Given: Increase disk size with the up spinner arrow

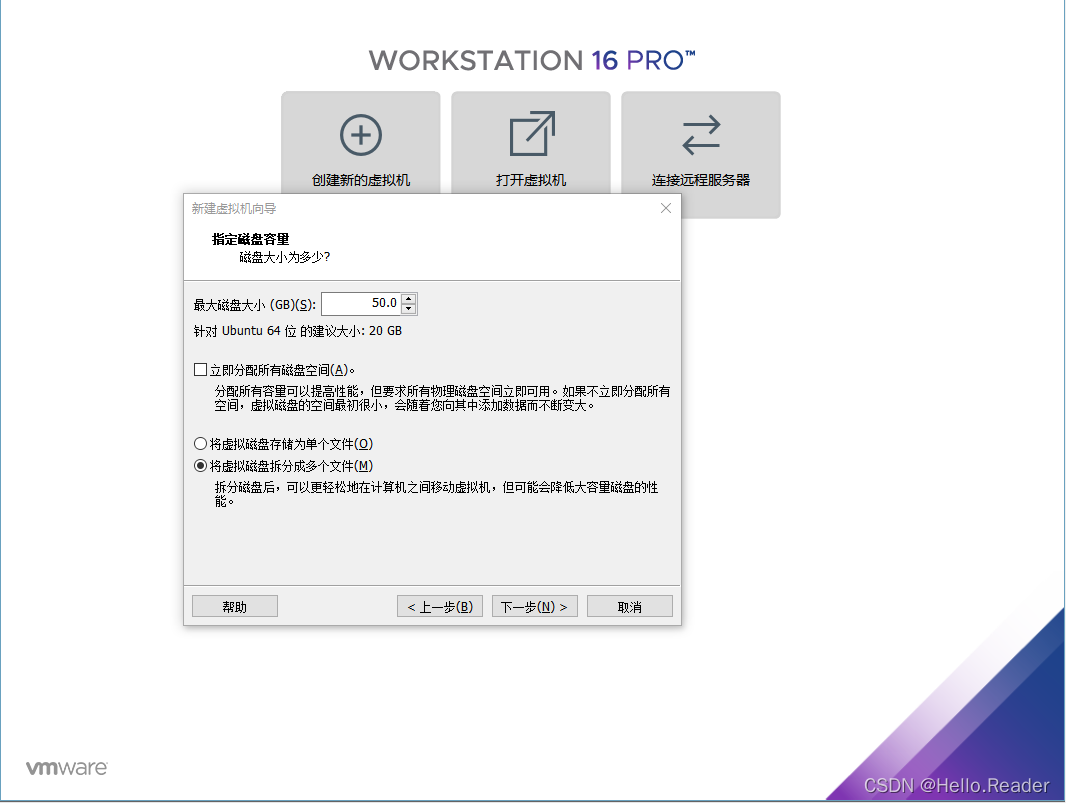Looking at the screenshot, I should tap(409, 298).
